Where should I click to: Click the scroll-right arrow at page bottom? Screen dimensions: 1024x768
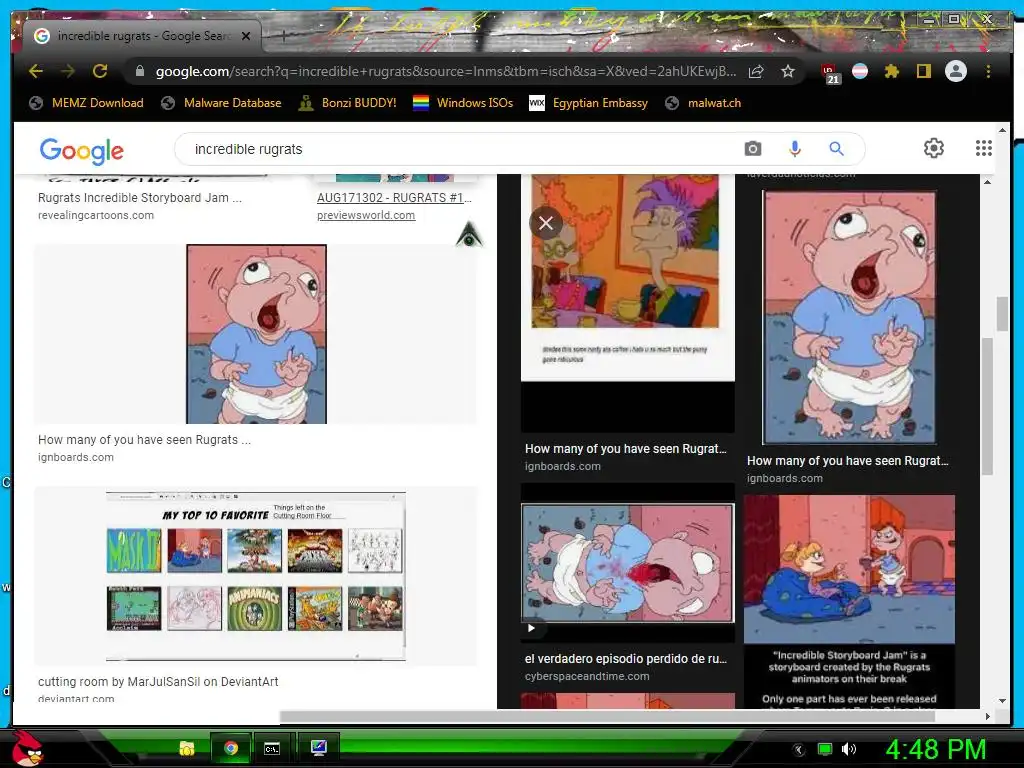(x=987, y=716)
